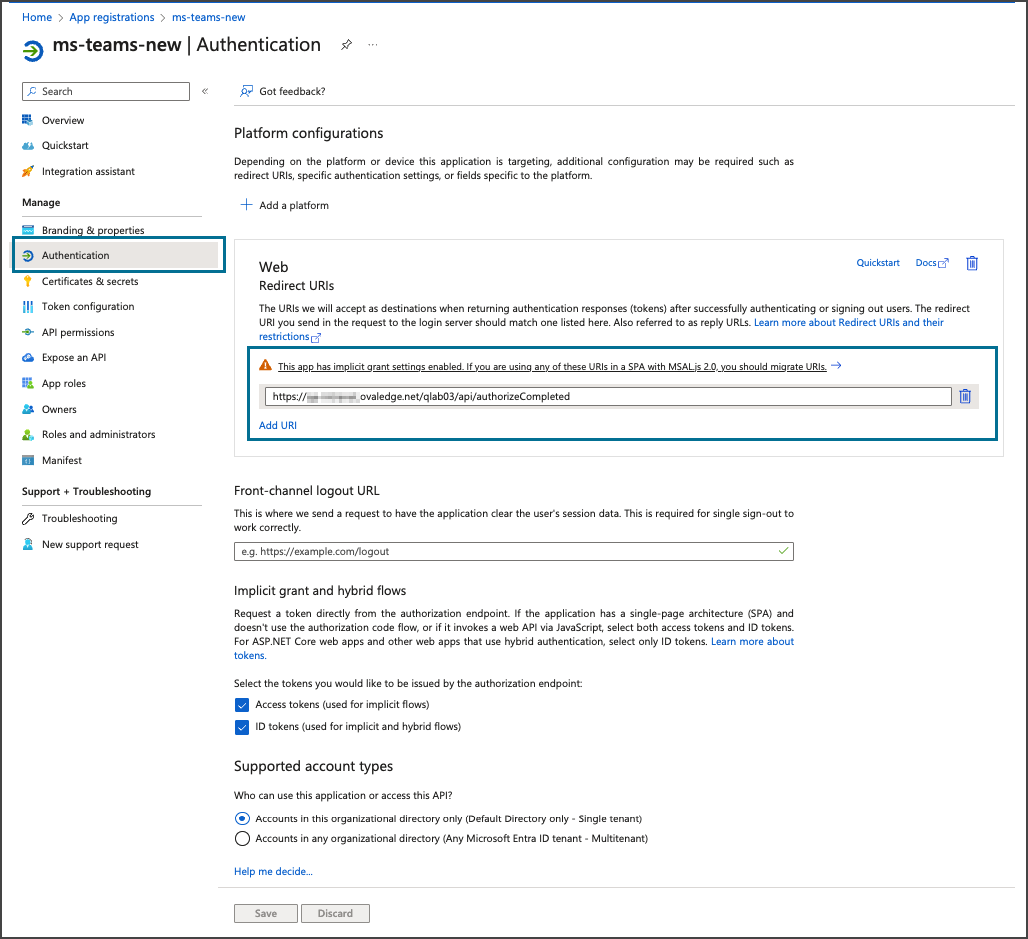Open New support request menu item

click(x=90, y=544)
